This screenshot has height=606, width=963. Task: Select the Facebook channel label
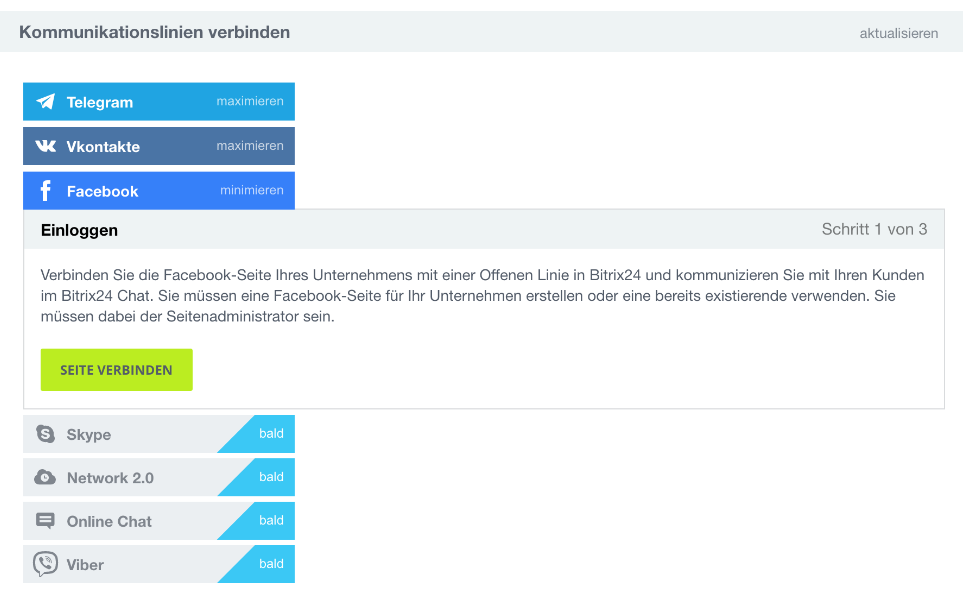[103, 191]
